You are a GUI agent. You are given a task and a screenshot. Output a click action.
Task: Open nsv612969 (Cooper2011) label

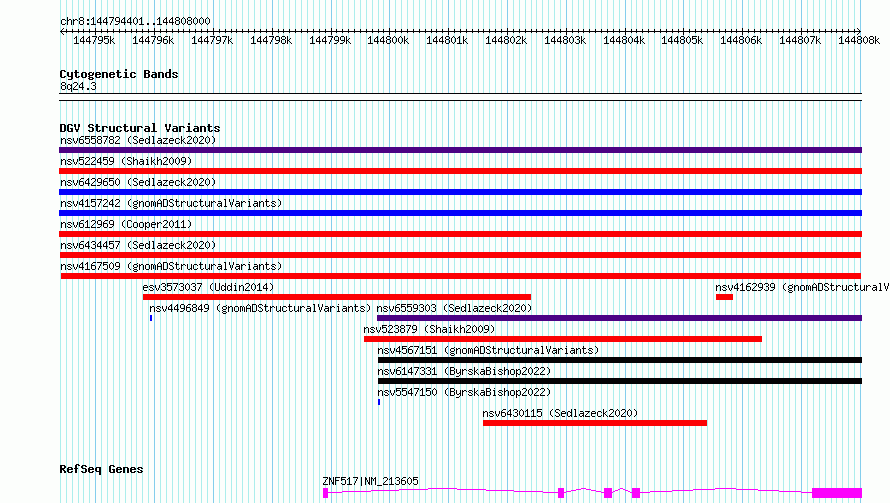(126, 224)
